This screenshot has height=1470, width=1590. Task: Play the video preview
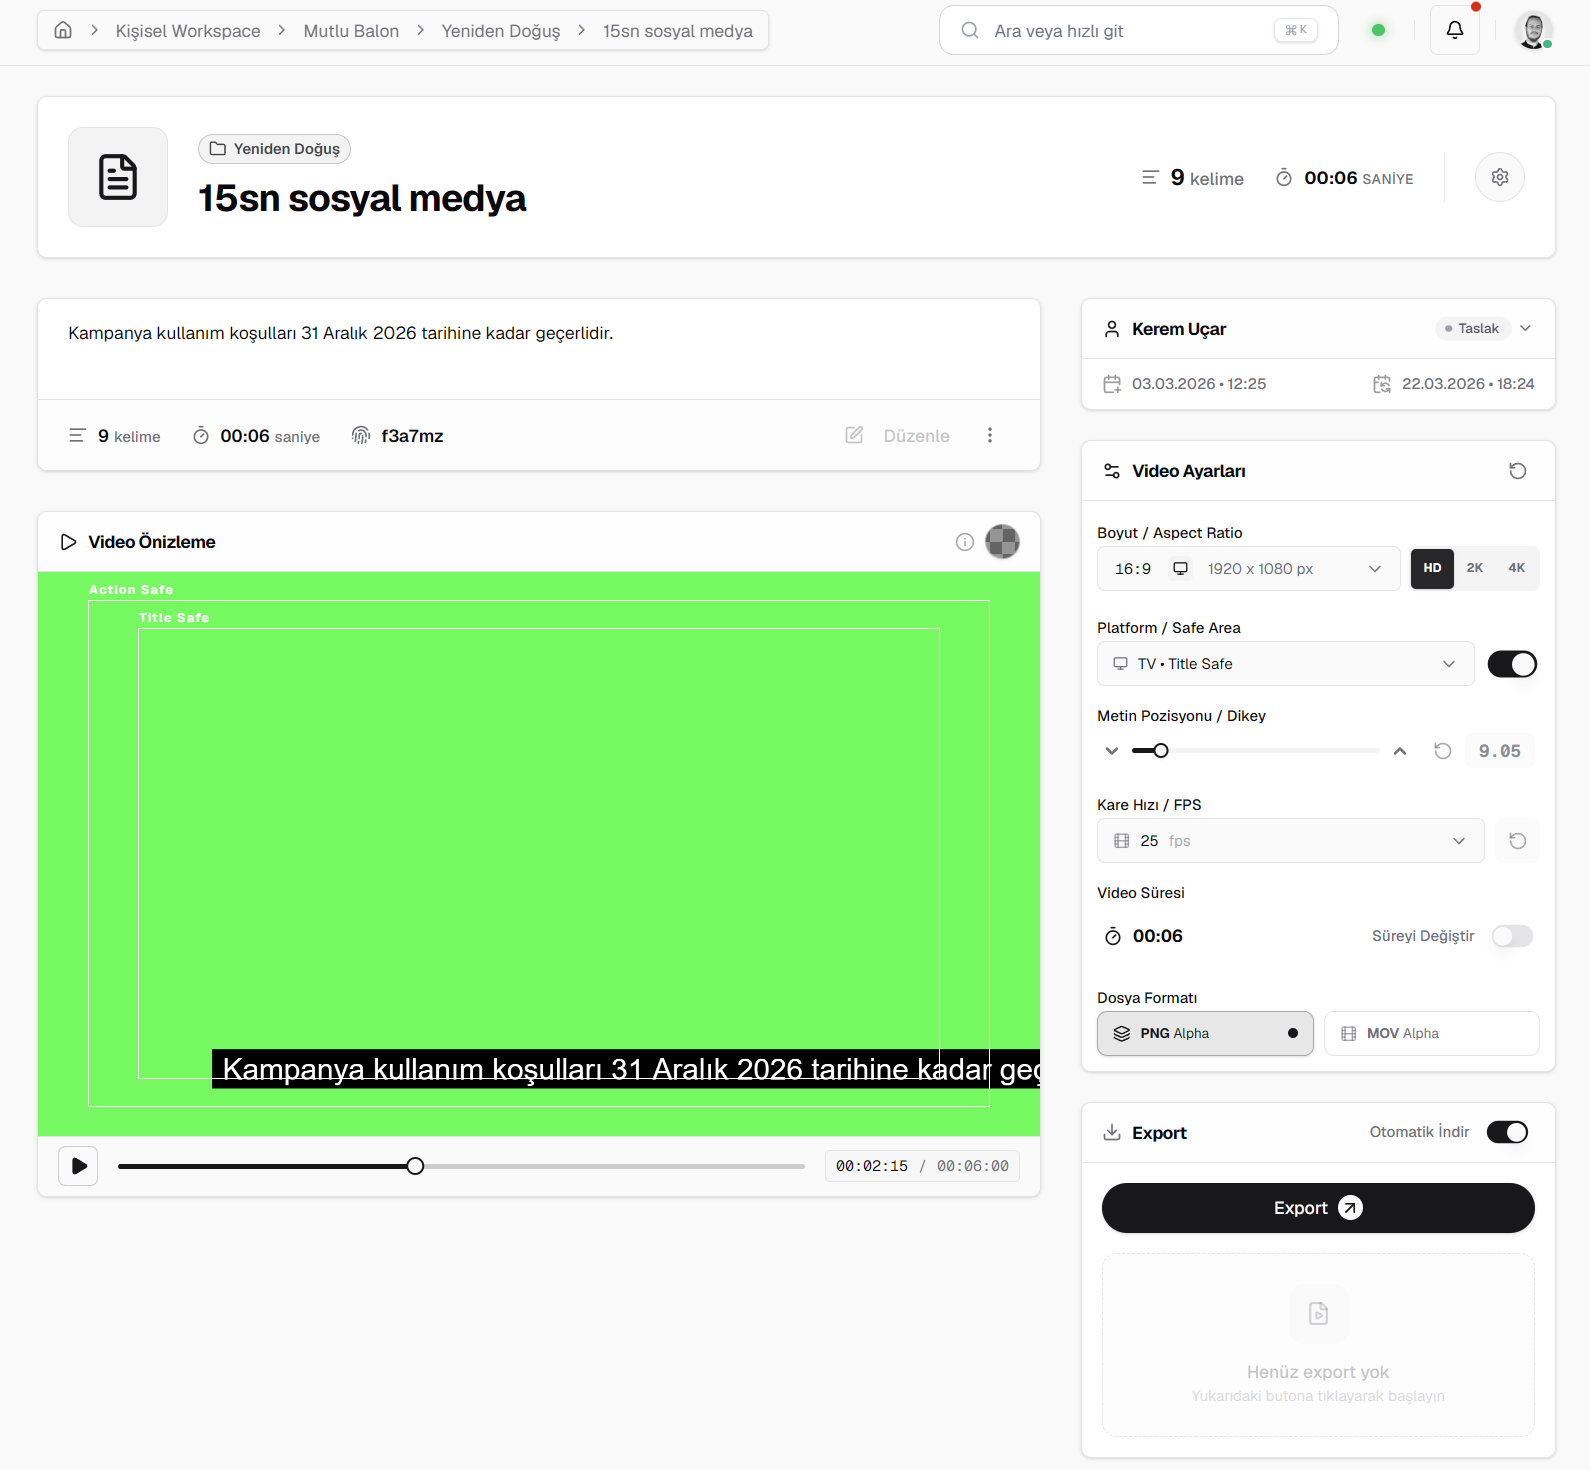point(78,1166)
